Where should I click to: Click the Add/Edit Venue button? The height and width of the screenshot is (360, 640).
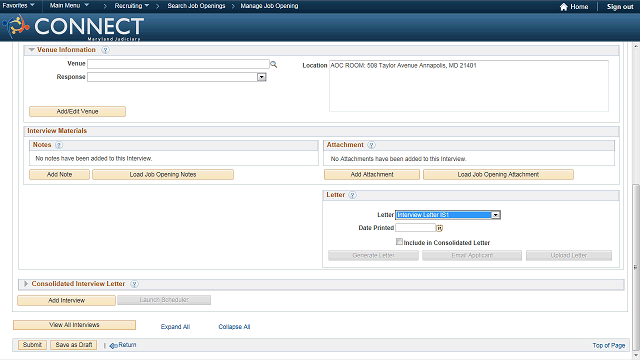pyautogui.click(x=78, y=111)
